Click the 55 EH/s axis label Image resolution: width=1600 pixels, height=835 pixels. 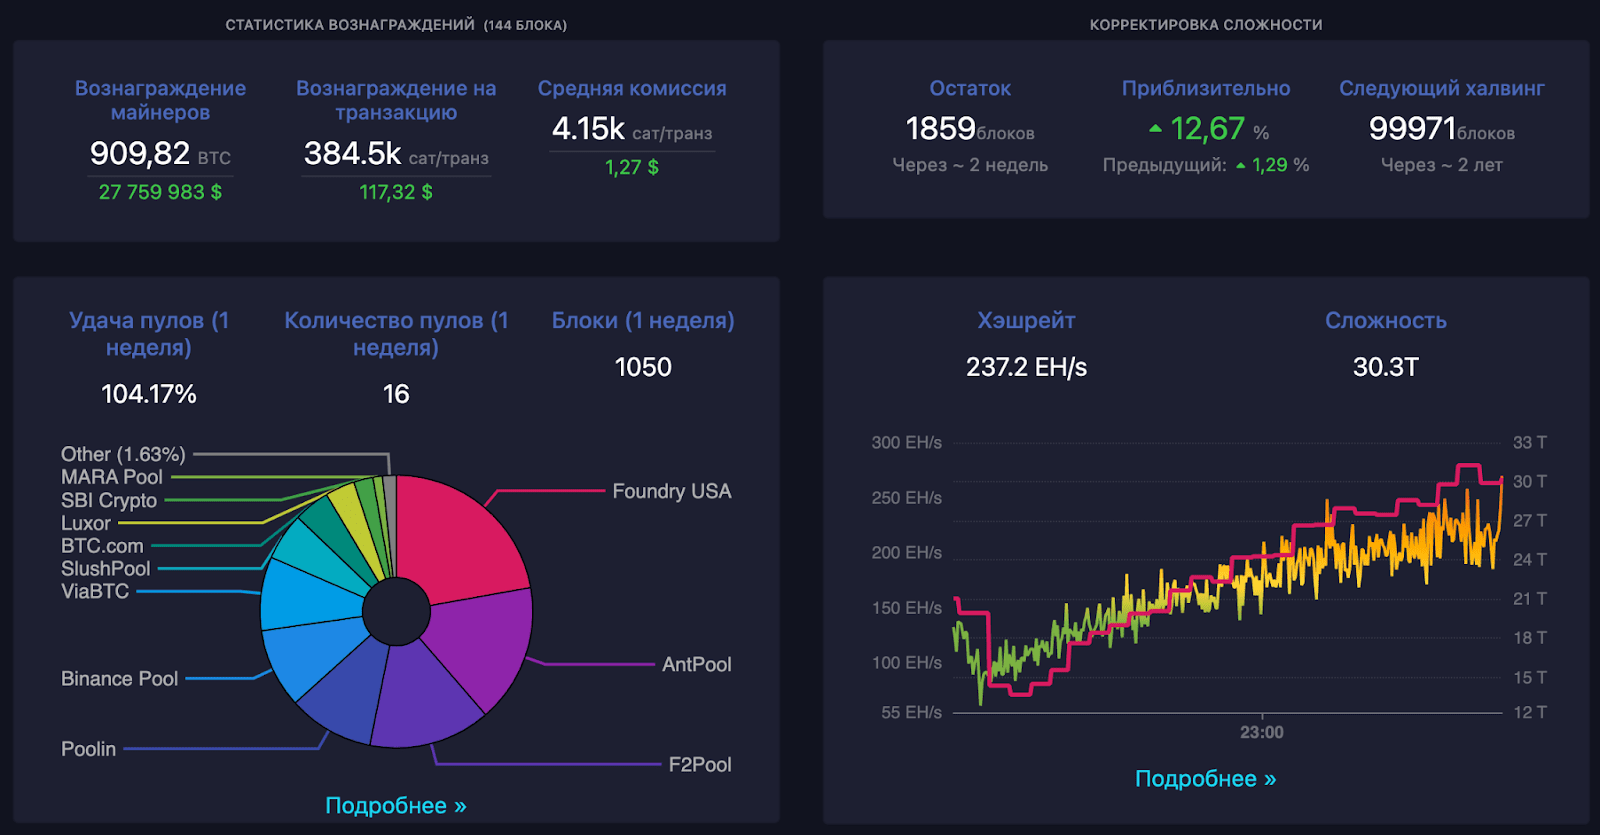[x=912, y=712]
